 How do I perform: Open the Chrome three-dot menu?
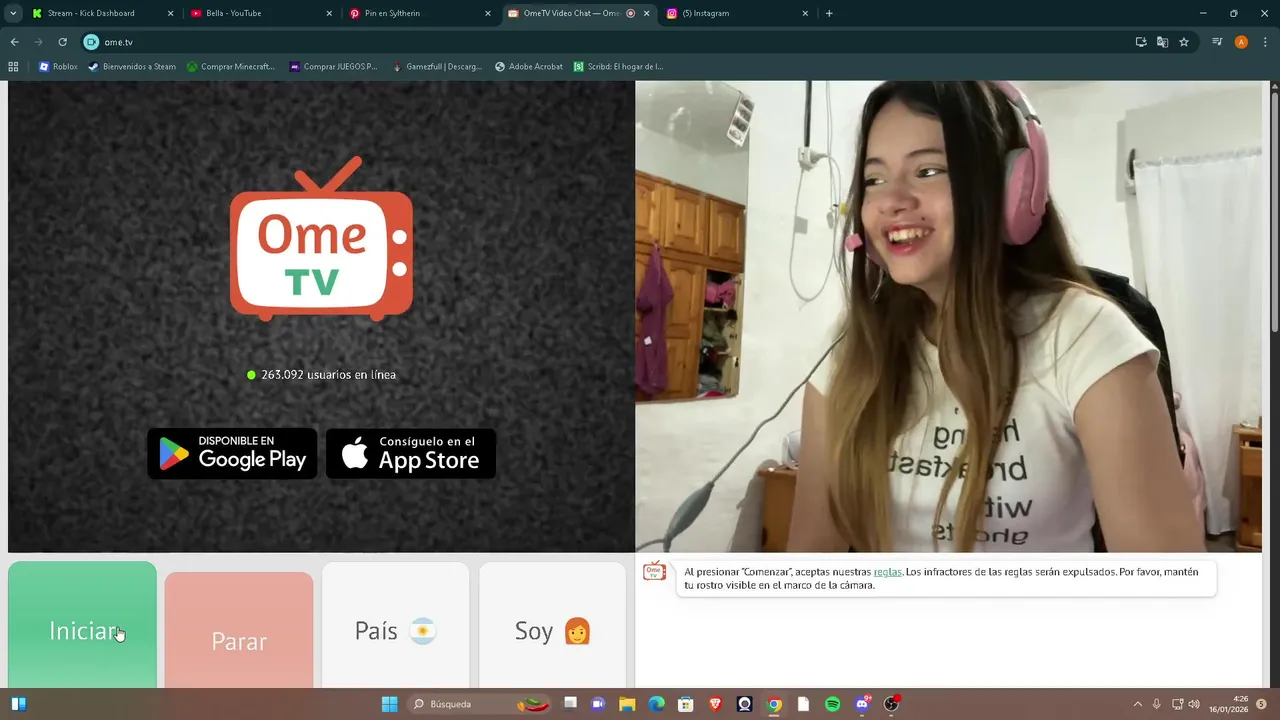[x=1265, y=42]
